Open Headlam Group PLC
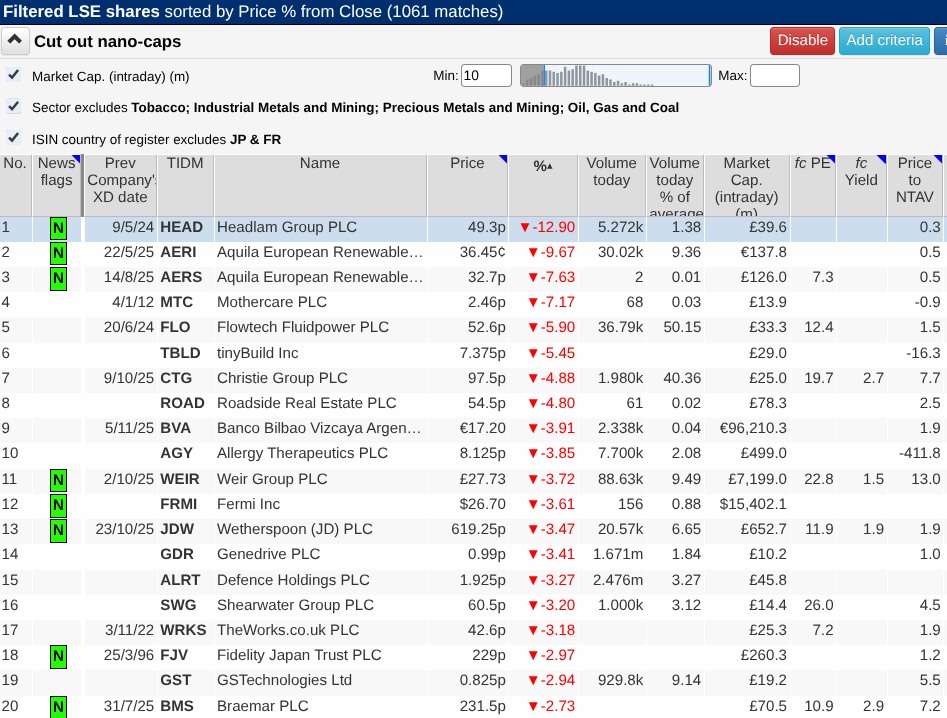947x718 pixels. 287,227
